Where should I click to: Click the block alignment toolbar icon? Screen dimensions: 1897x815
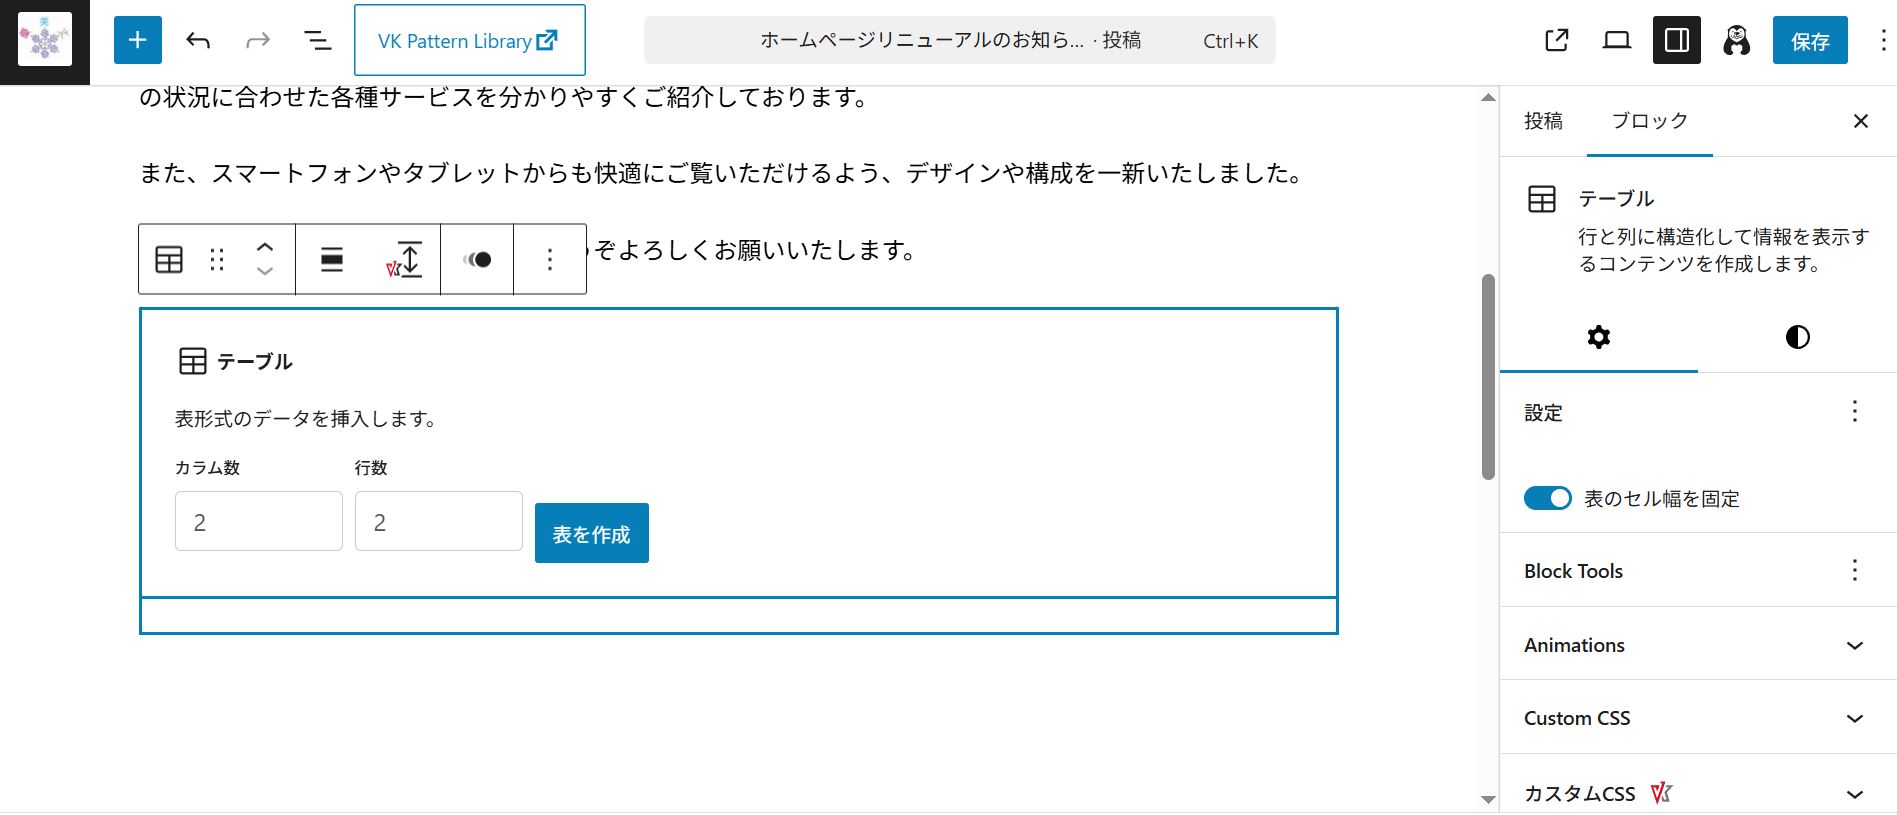(331, 260)
